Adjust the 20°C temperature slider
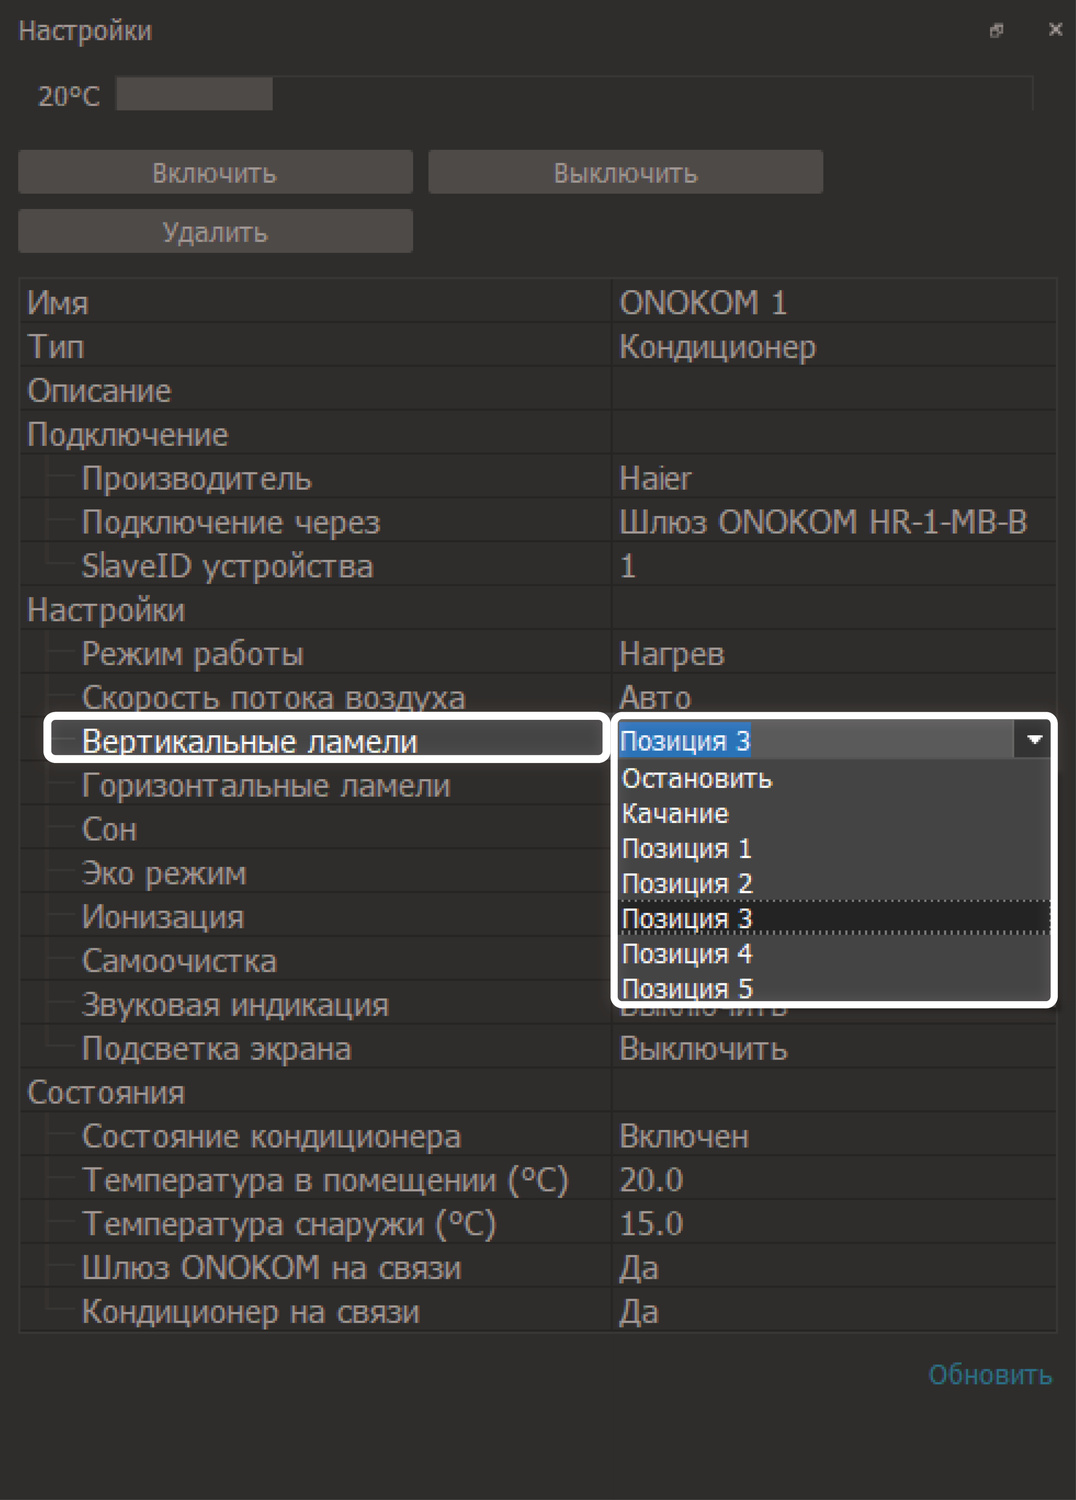1076x1500 pixels. tap(195, 95)
